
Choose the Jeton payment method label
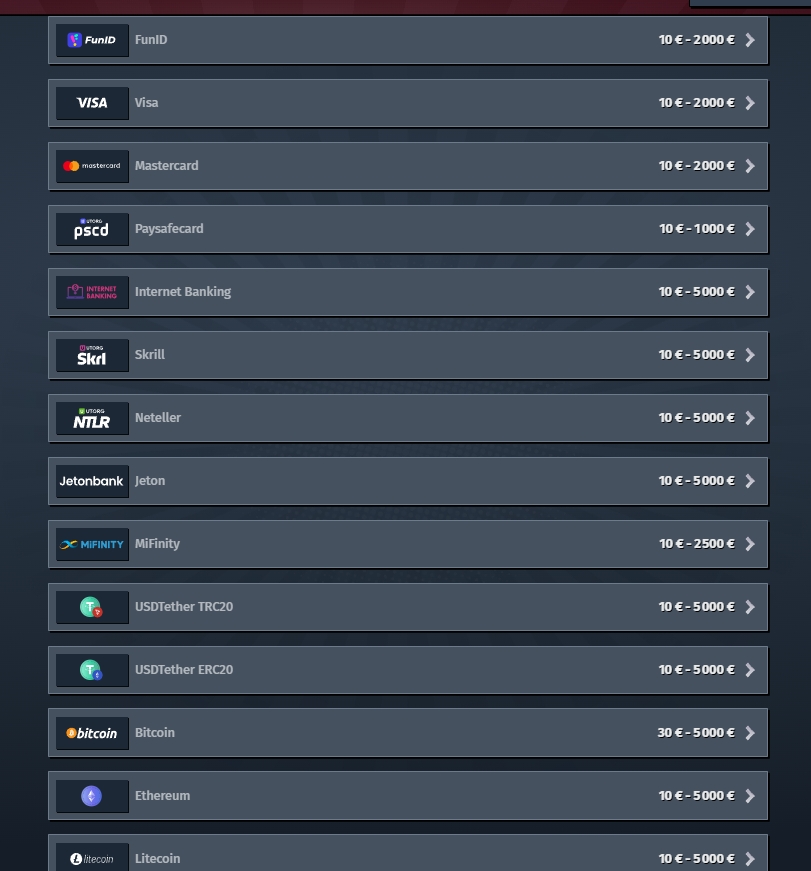click(150, 480)
